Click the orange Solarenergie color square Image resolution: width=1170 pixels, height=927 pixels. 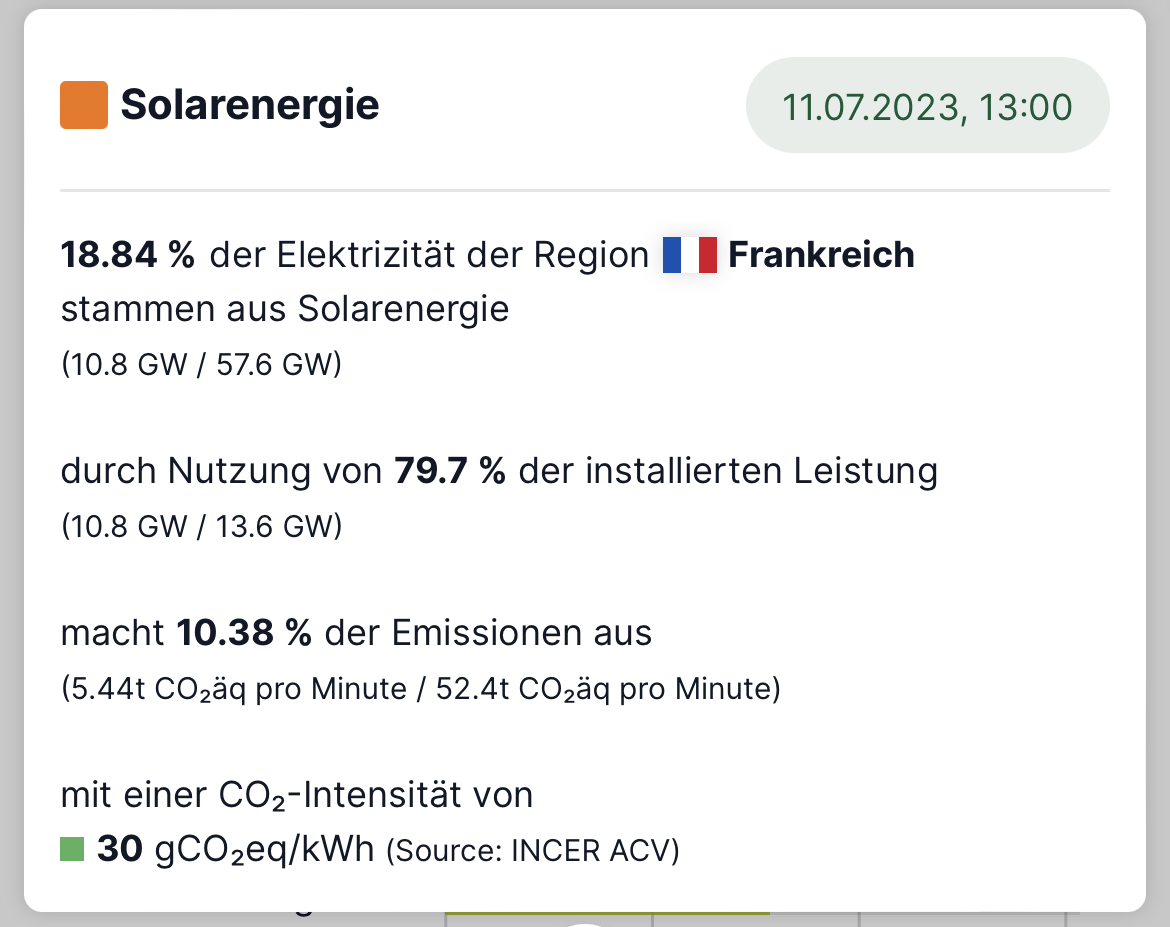coord(84,105)
